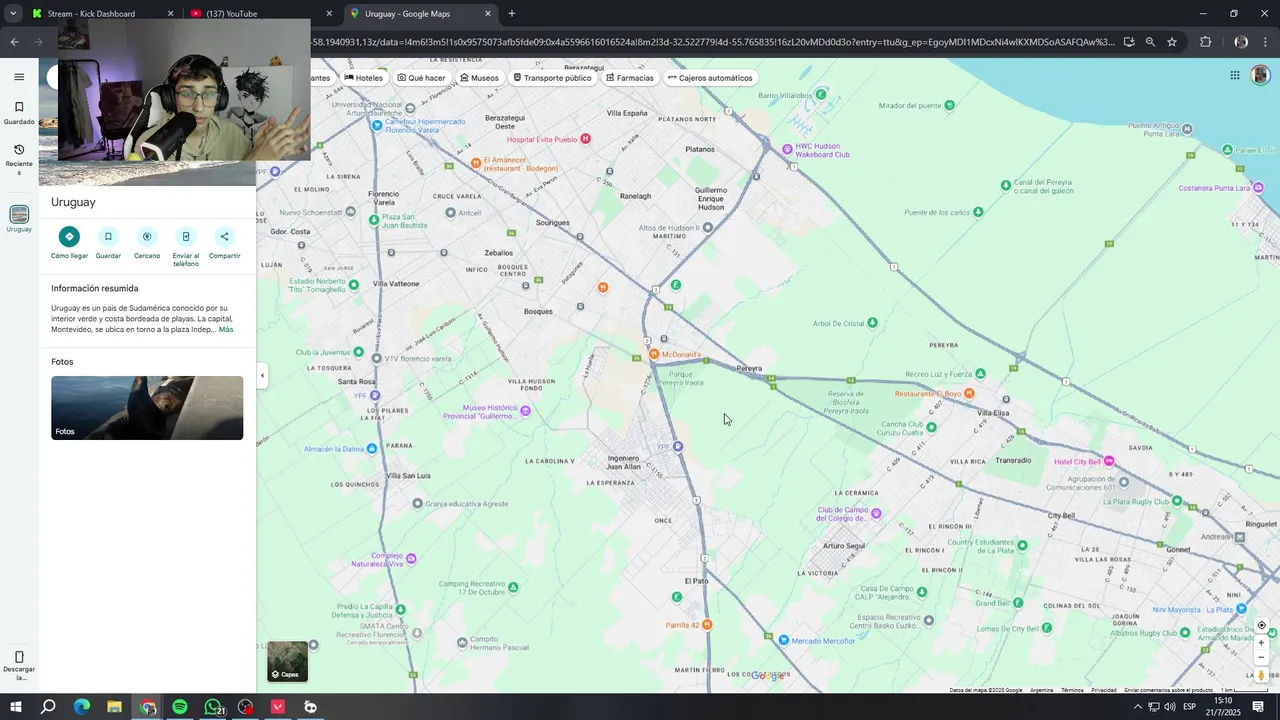Open Chrome three-dot menu
This screenshot has width=1280, height=720.
[1267, 42]
